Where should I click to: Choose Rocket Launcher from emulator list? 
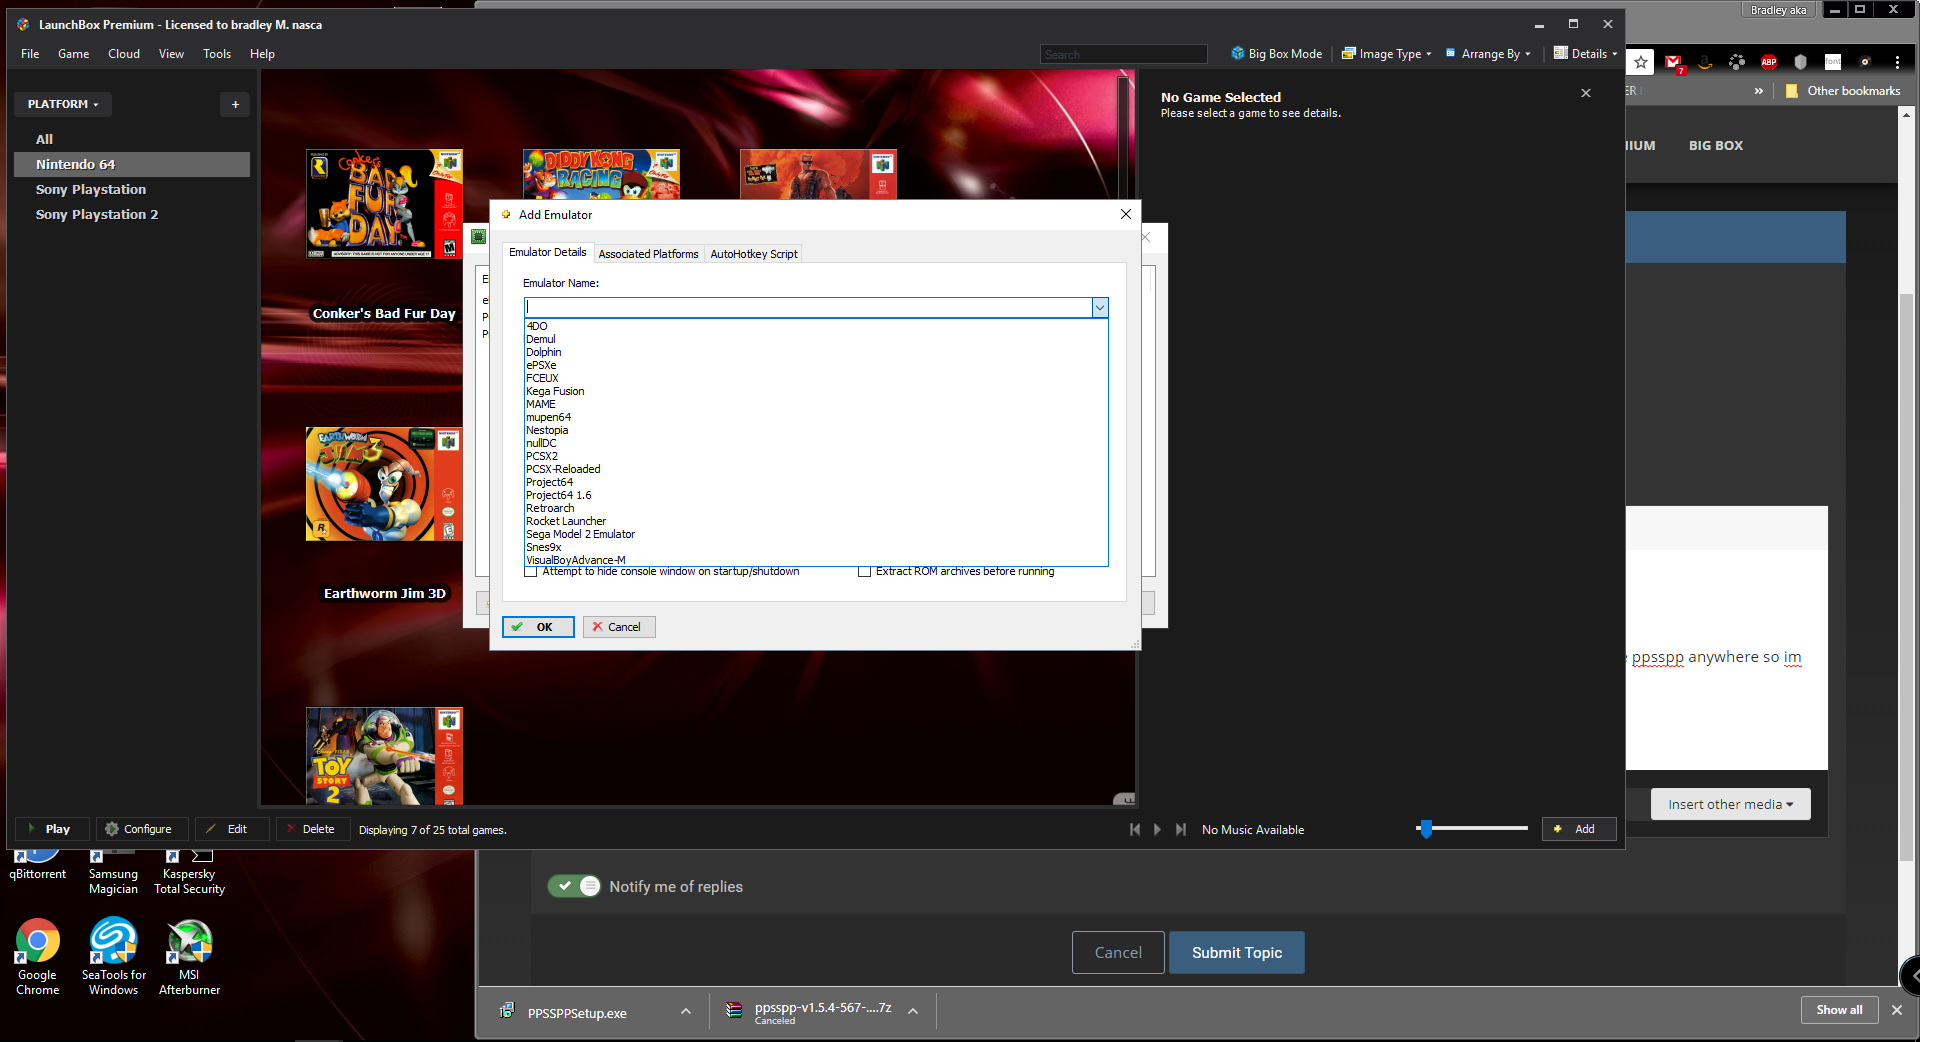pyautogui.click(x=816, y=521)
